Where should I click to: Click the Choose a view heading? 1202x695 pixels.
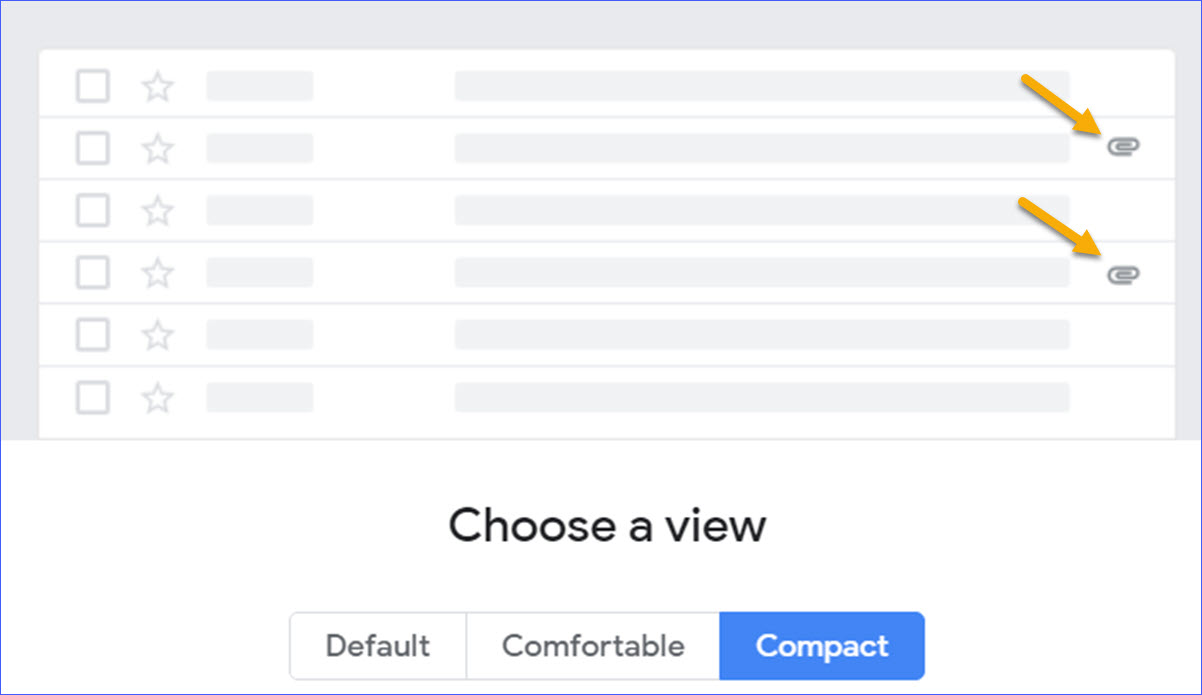point(607,524)
